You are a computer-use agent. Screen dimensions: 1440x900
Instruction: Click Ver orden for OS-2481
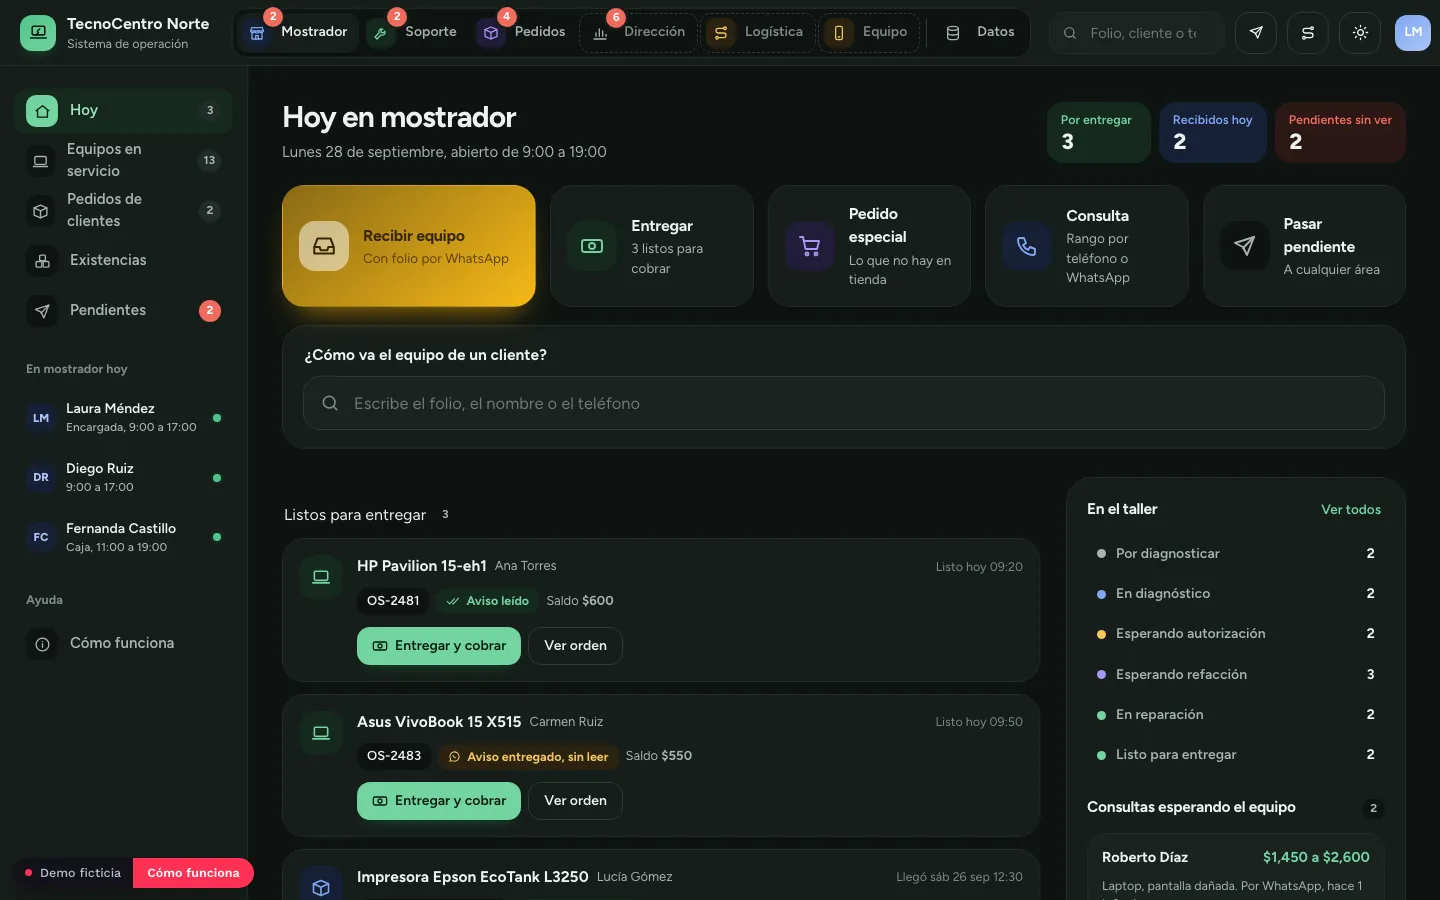pyautogui.click(x=575, y=646)
